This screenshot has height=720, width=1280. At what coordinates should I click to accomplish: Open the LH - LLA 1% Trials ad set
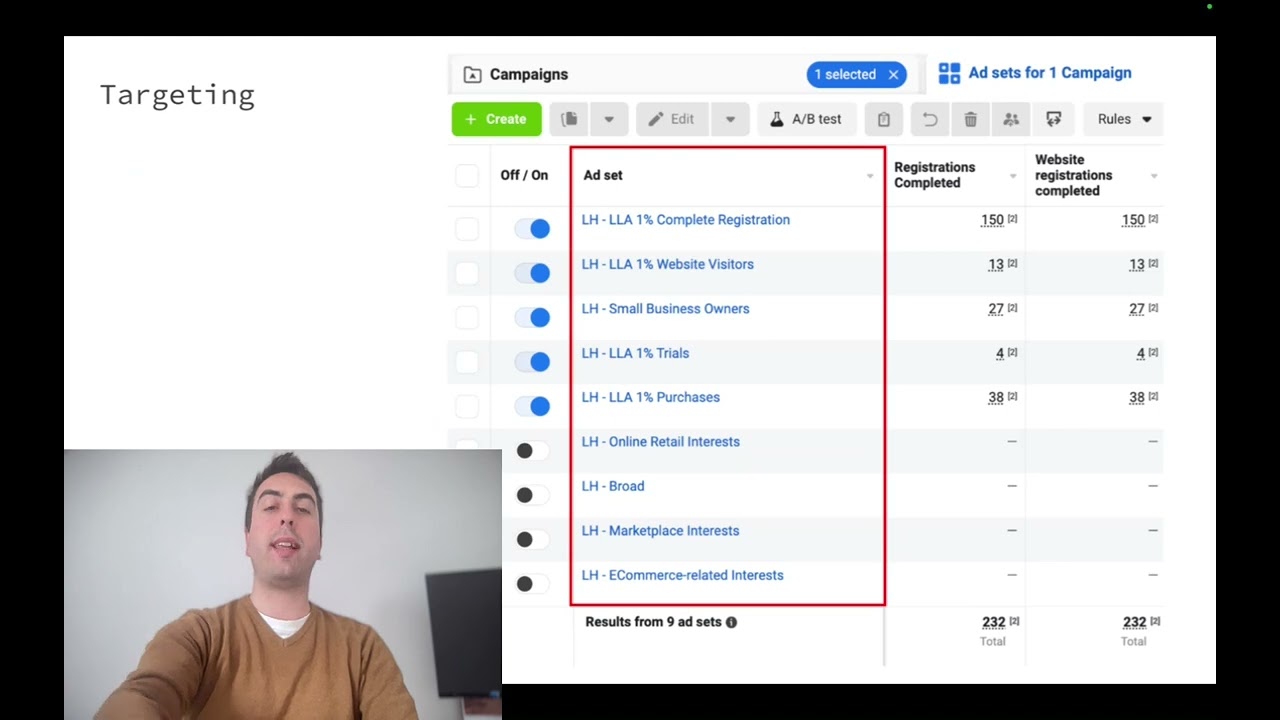click(x=635, y=353)
